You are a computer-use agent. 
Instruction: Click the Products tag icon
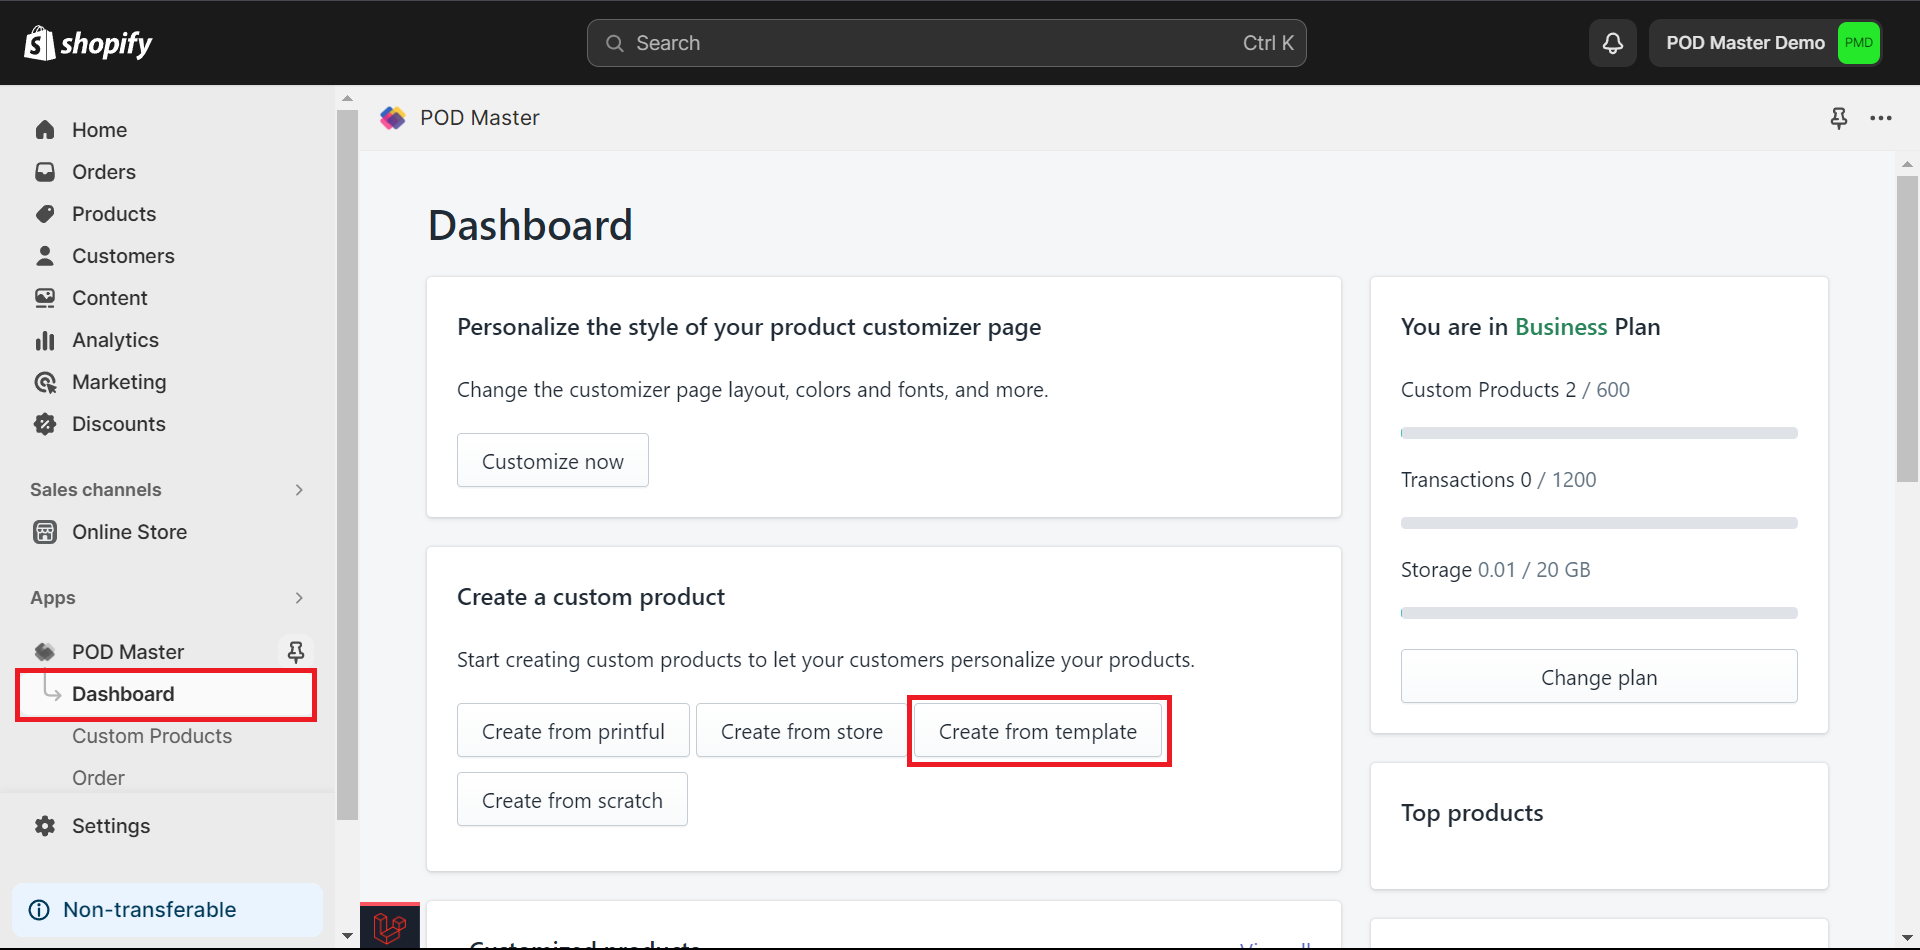pos(45,214)
